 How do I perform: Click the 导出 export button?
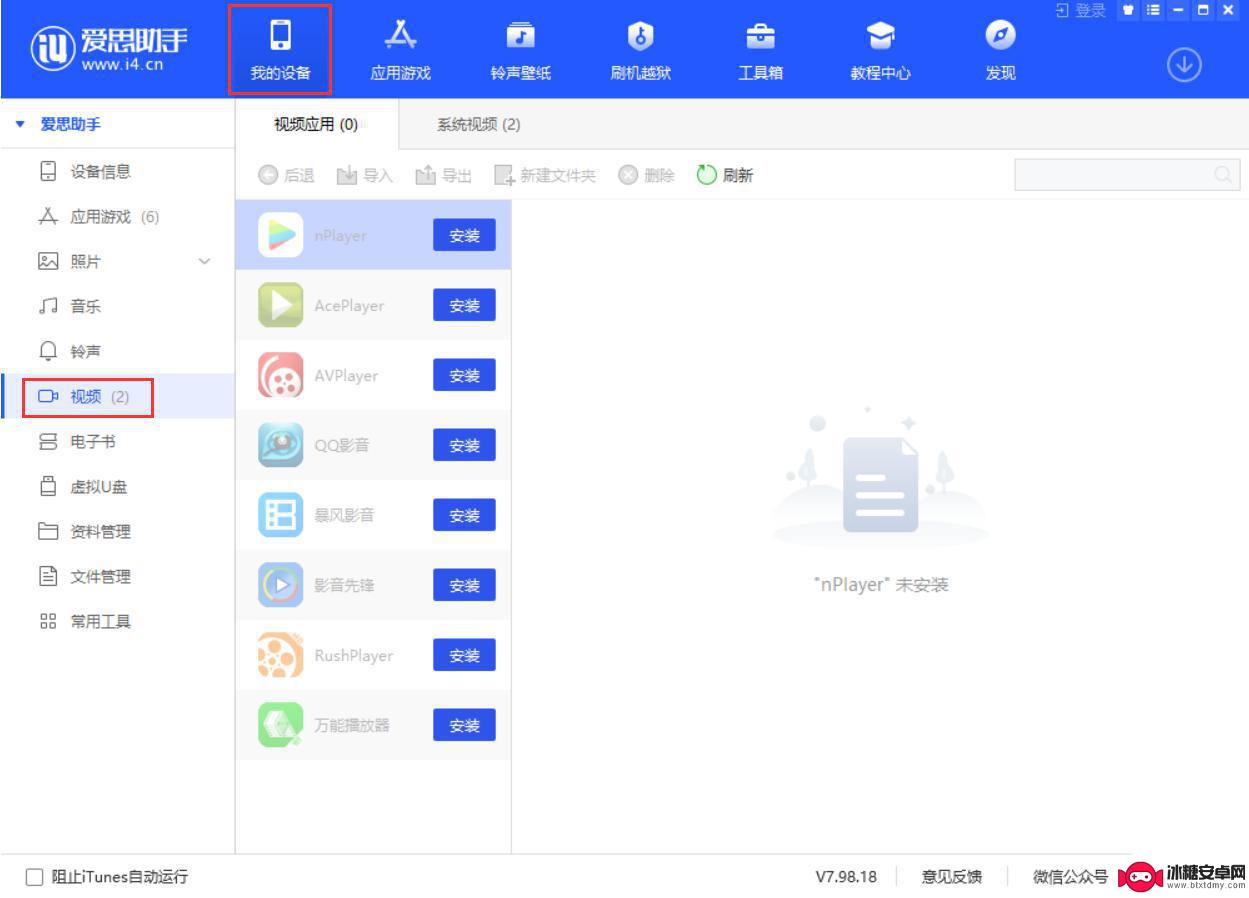(x=444, y=176)
